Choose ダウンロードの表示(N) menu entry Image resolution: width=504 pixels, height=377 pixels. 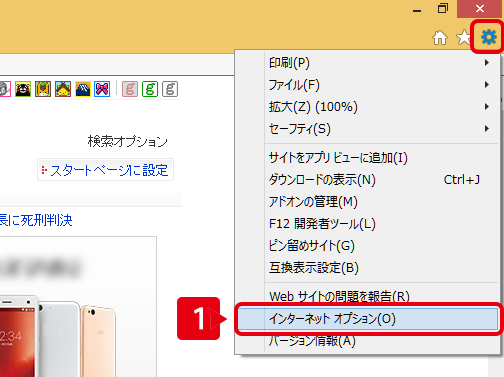[367, 180]
